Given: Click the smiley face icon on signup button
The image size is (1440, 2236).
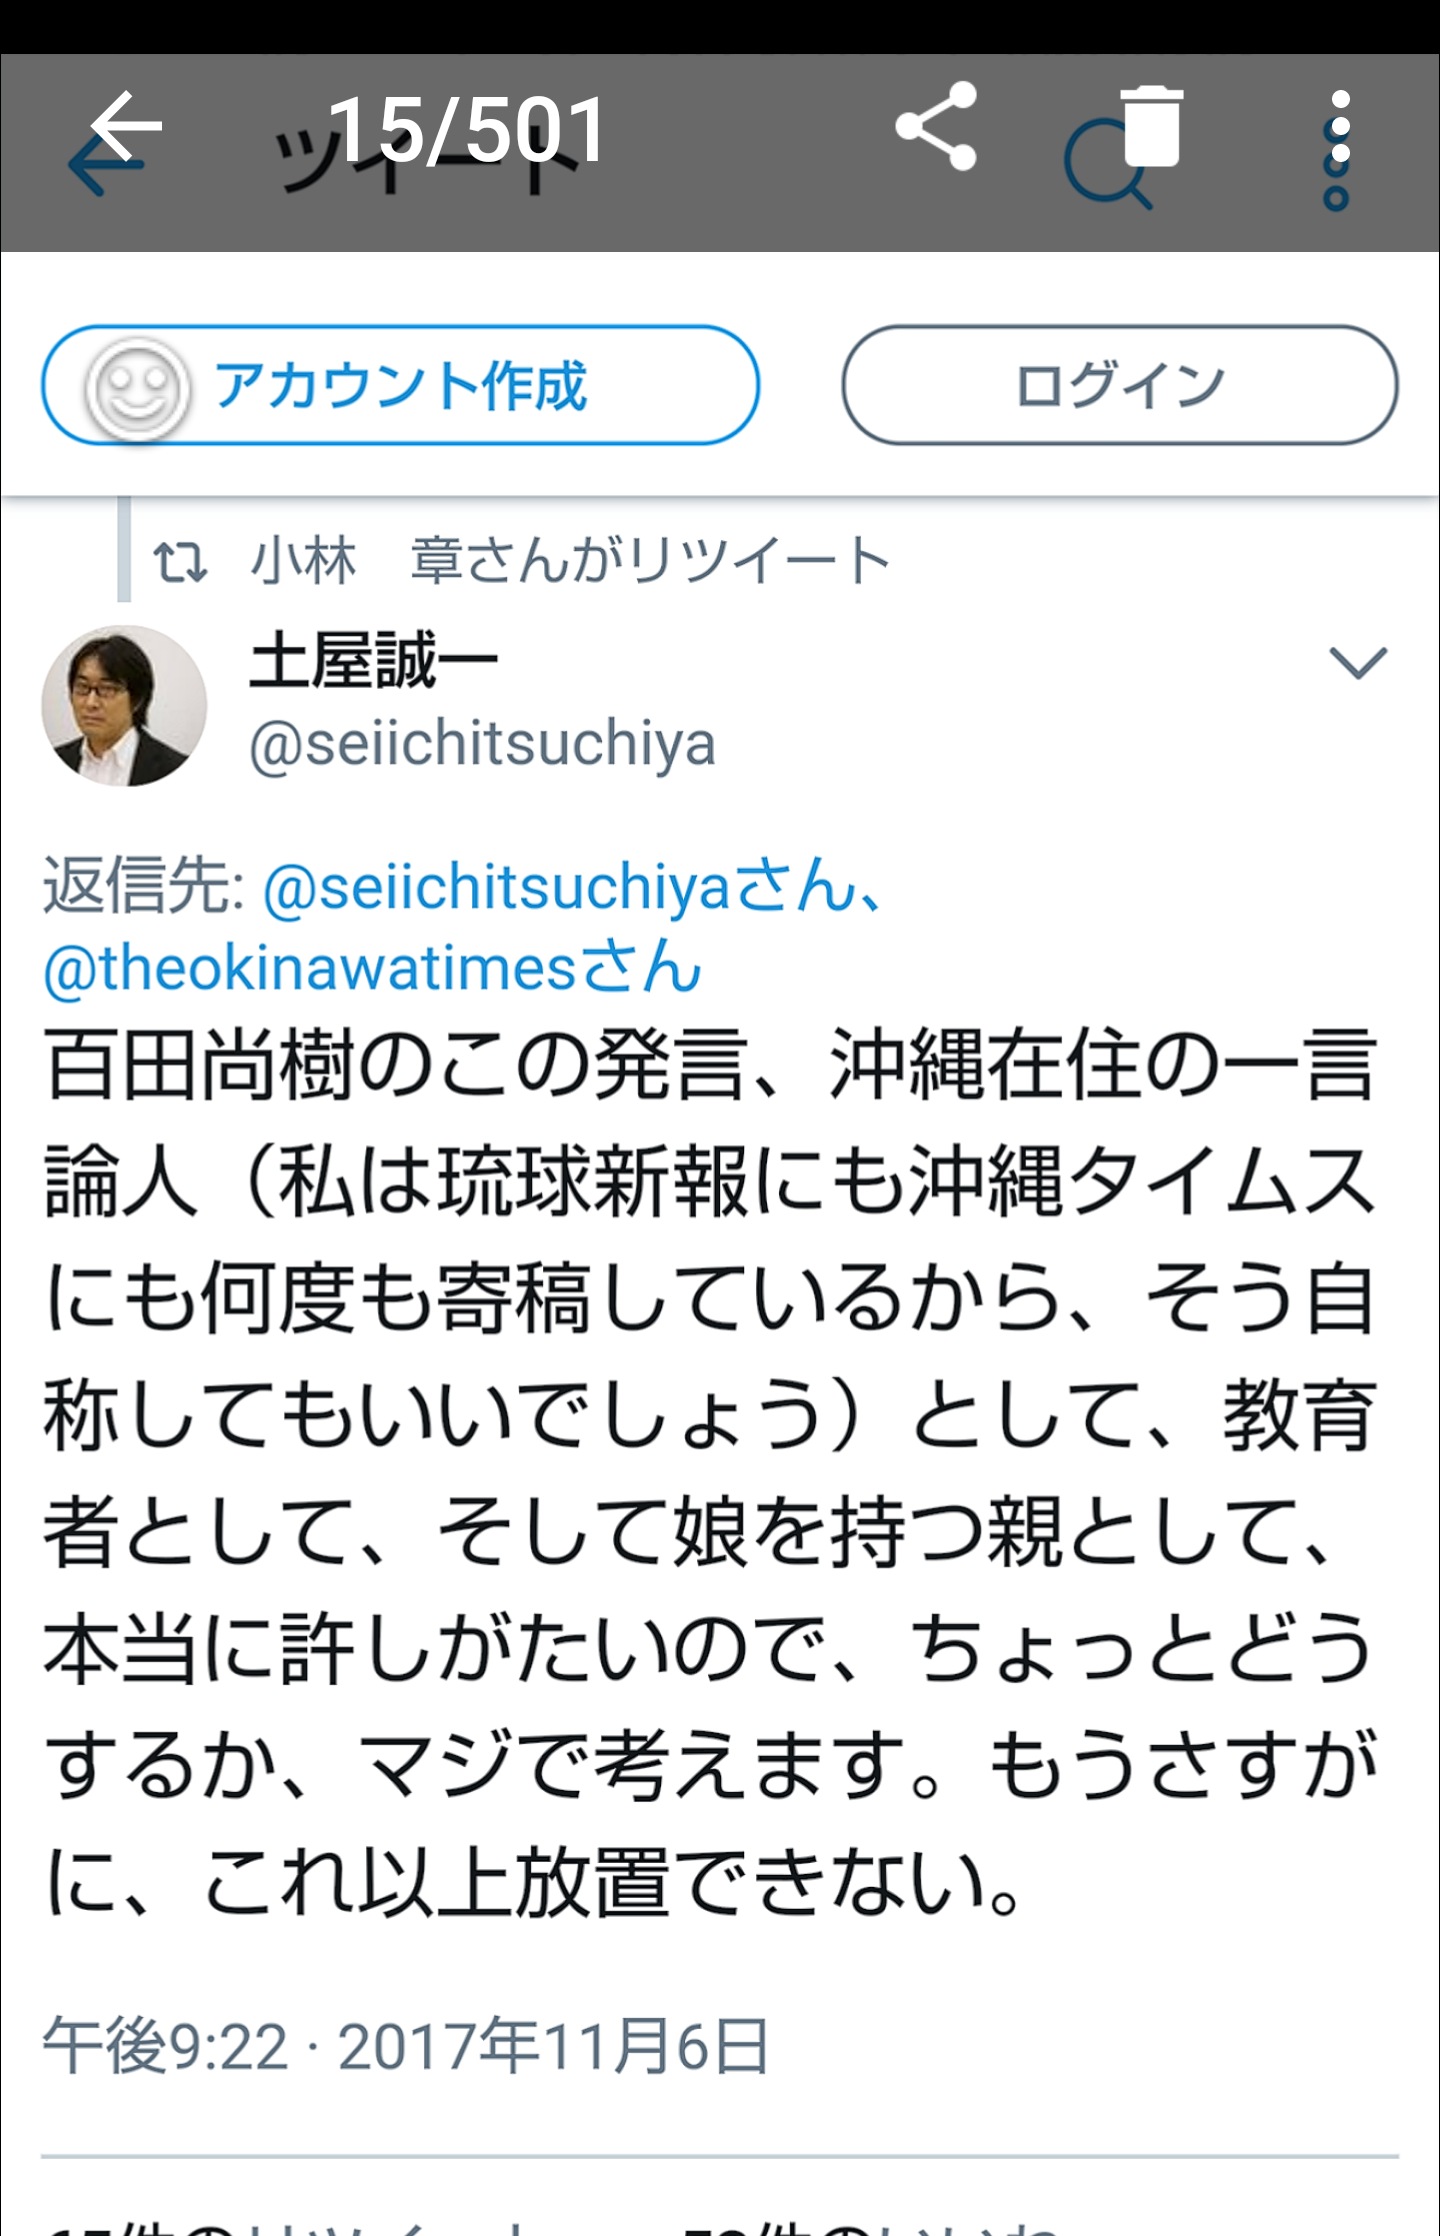Looking at the screenshot, I should (137, 388).
